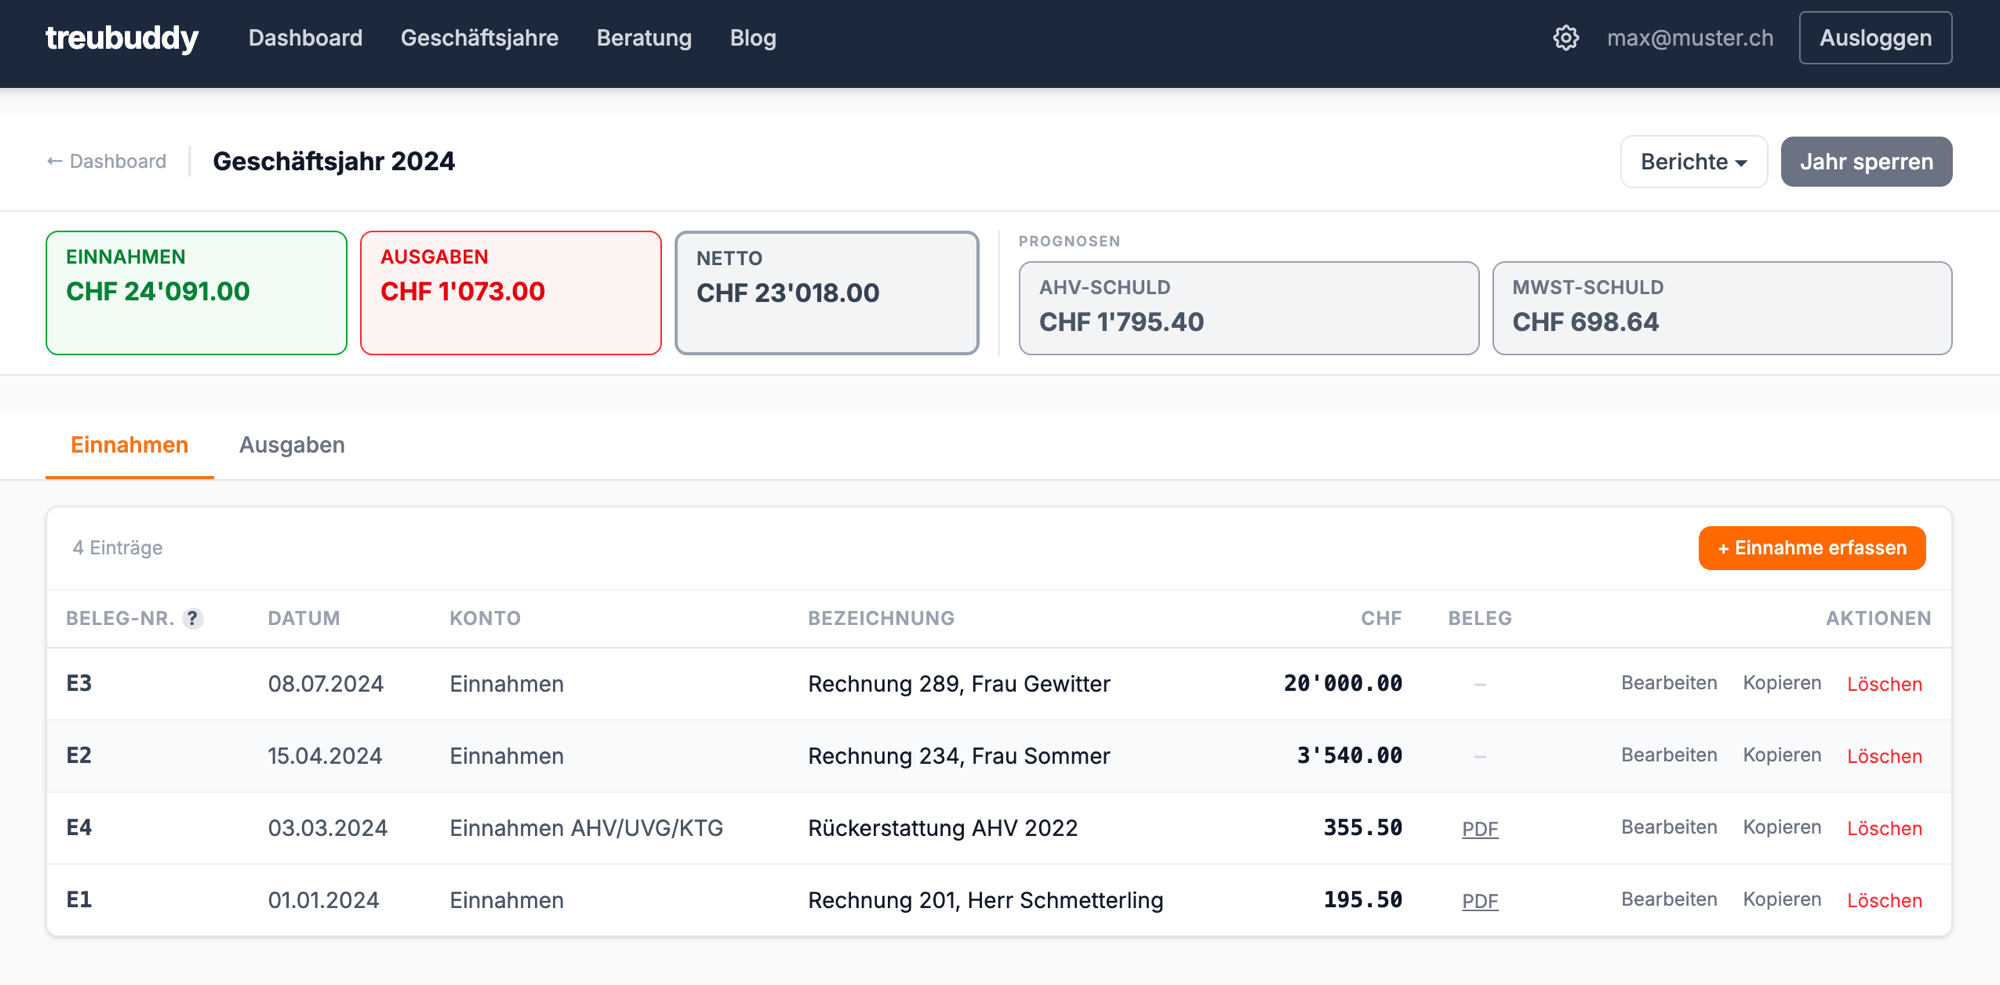Screen dimensions: 2000x985
Task: Click the CHF column header
Action: pos(1381,619)
